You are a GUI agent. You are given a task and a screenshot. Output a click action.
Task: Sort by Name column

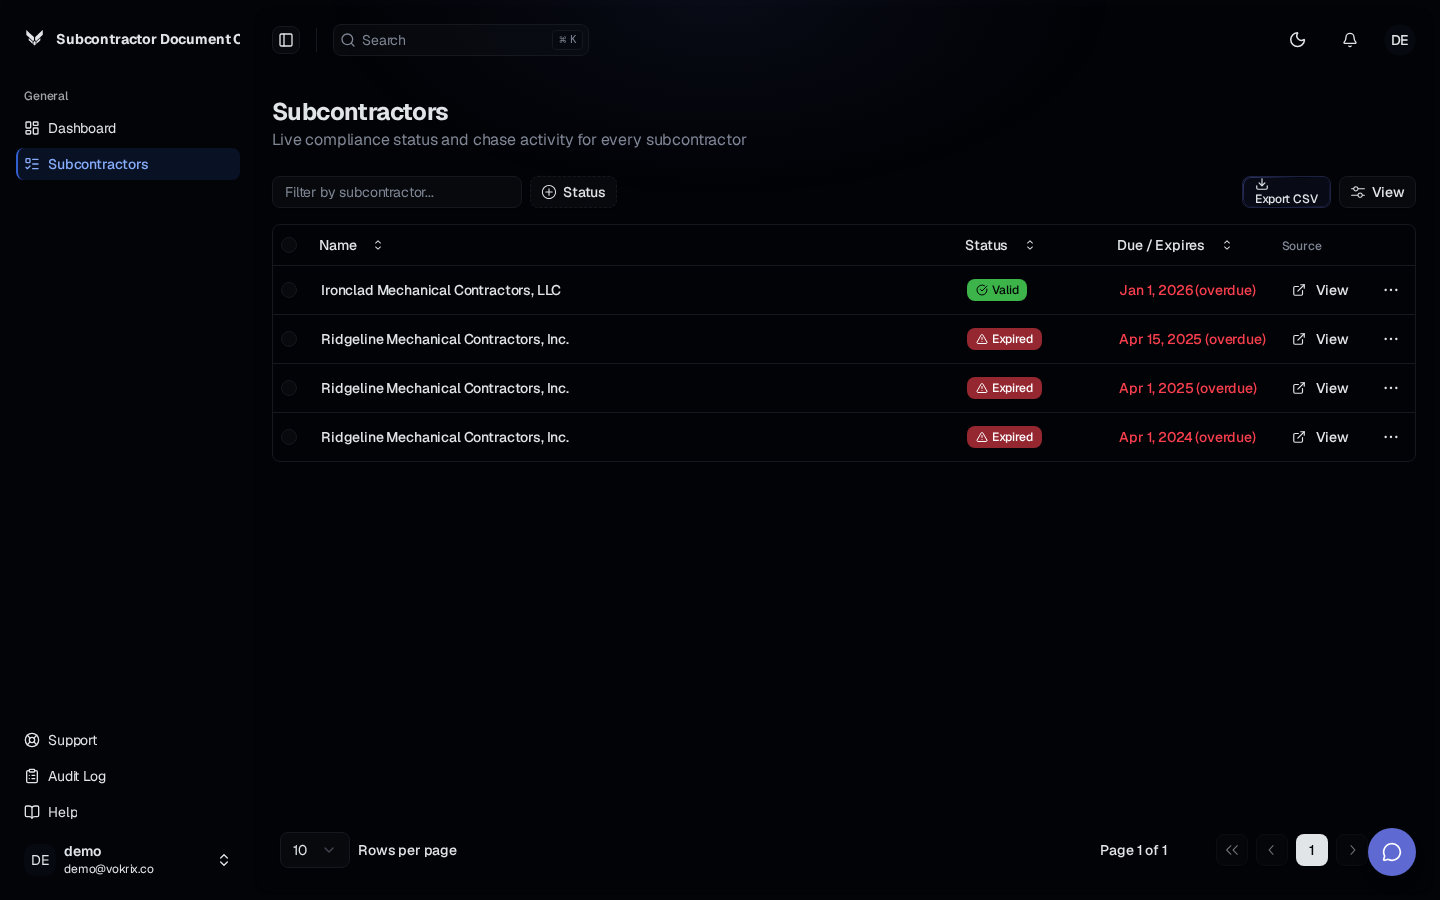point(351,245)
